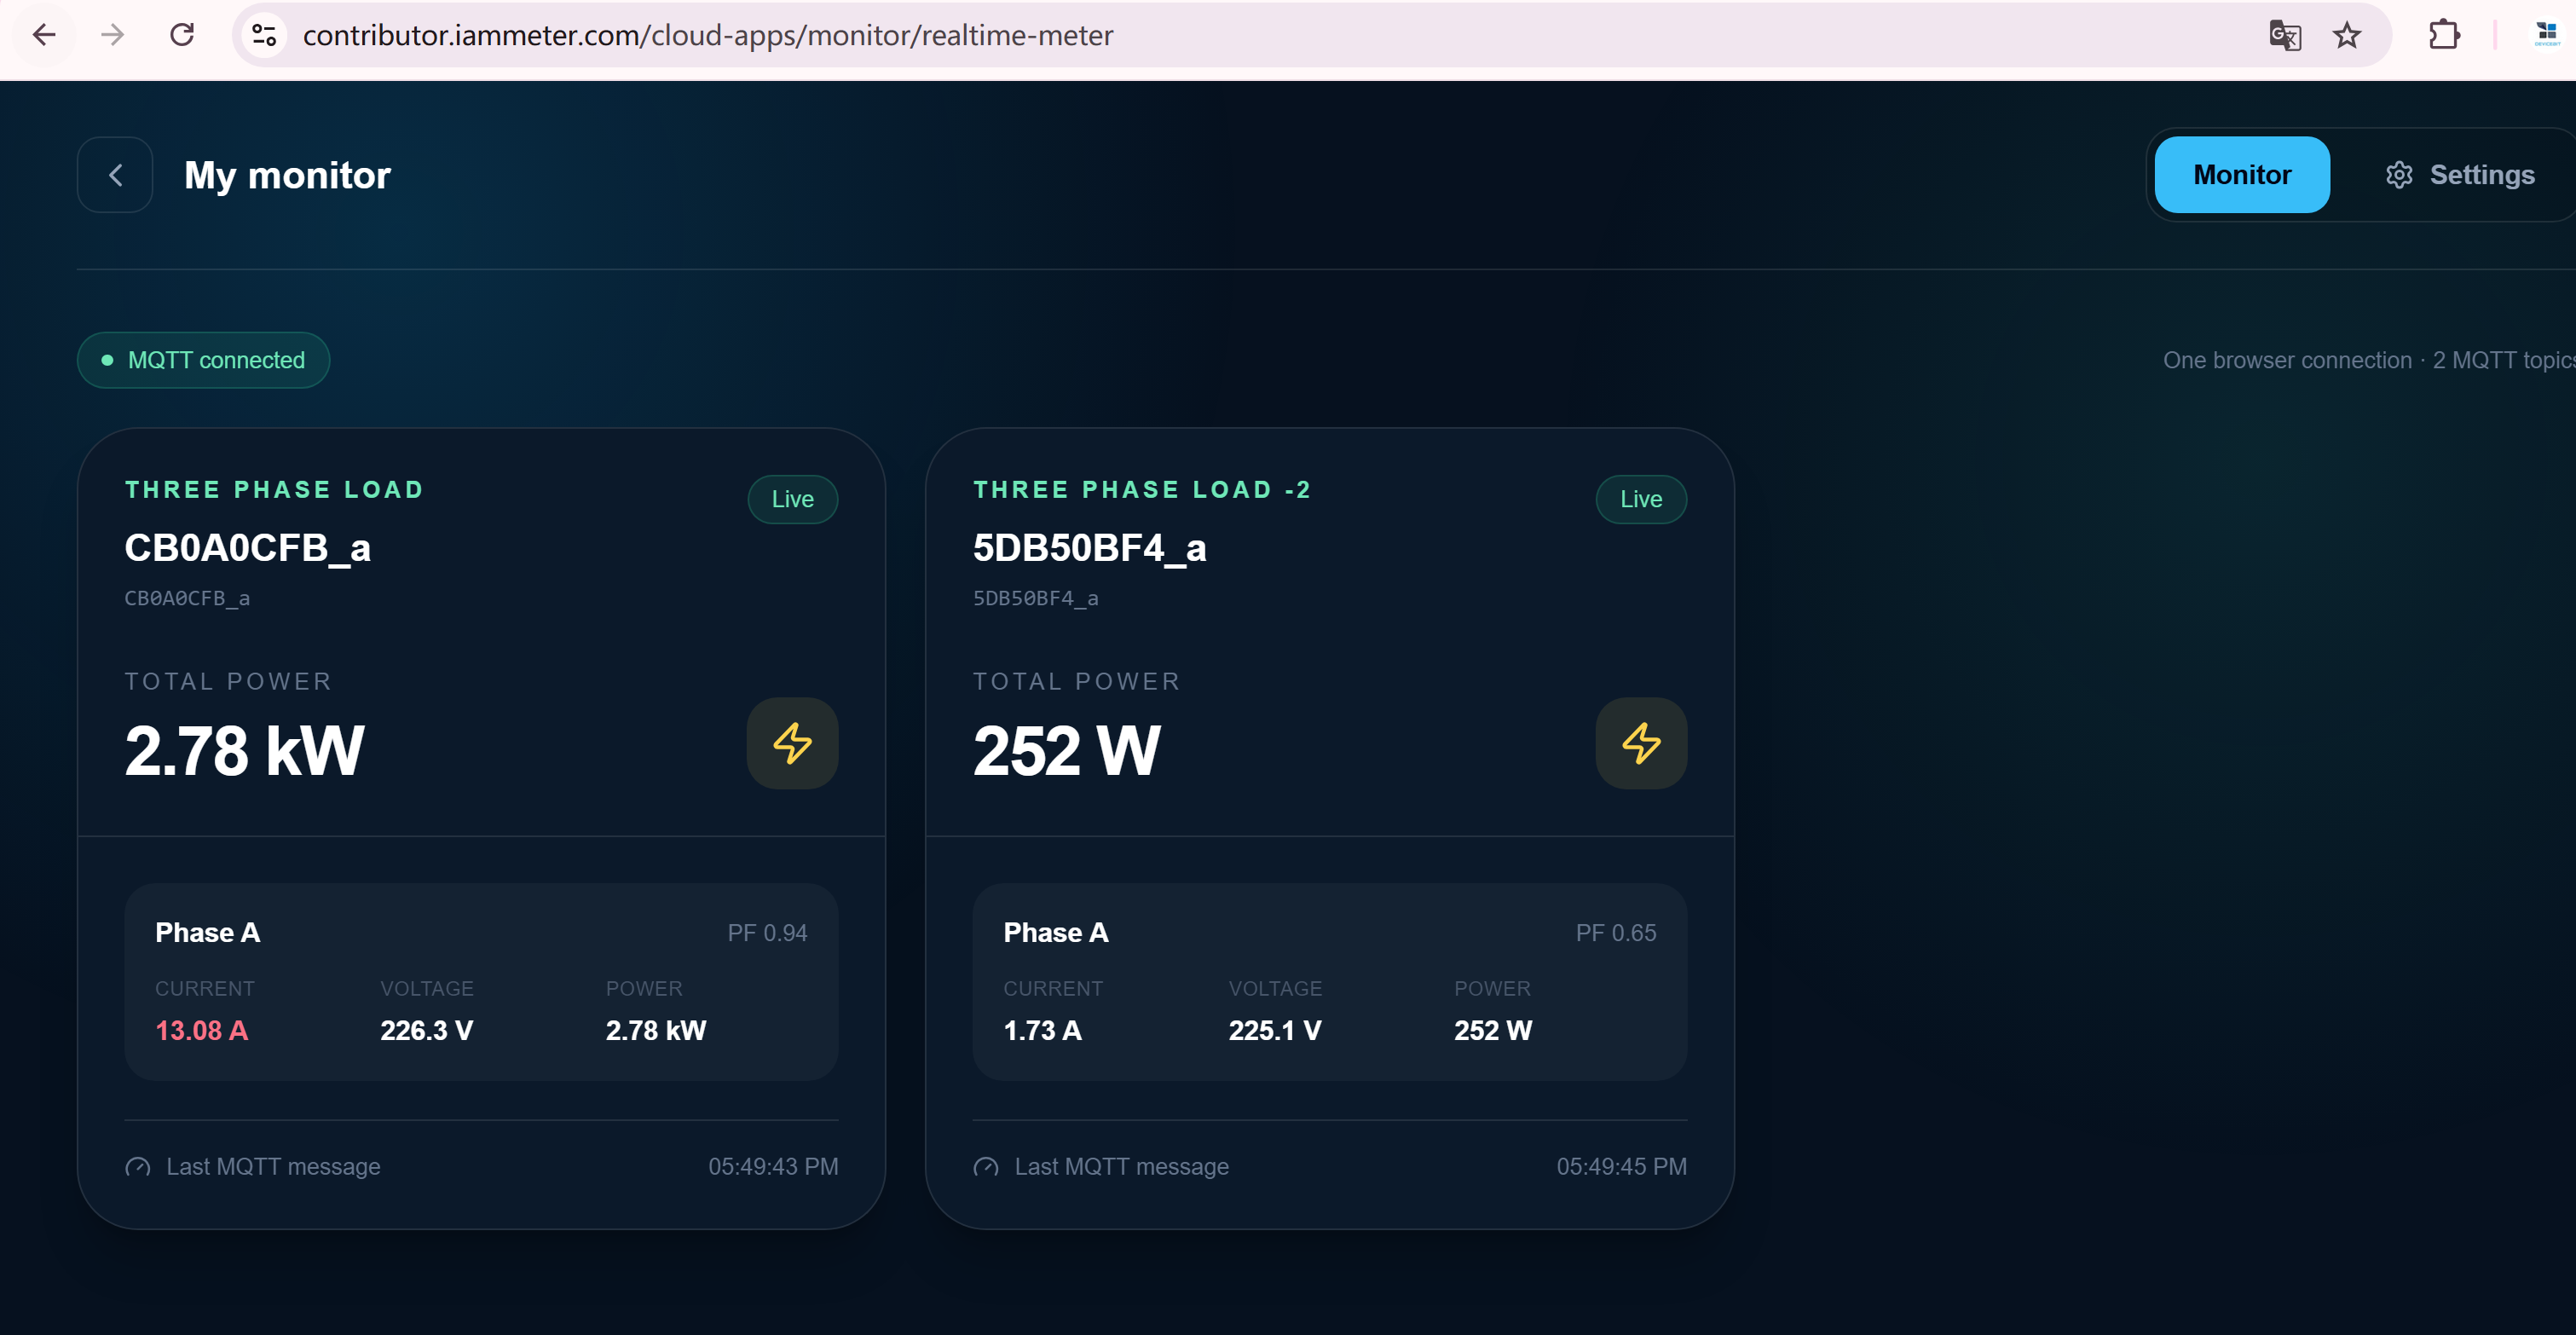Click the Phase A label on the 5DB50BF4_a card
Screen dimensions: 2576x1335
point(1055,933)
